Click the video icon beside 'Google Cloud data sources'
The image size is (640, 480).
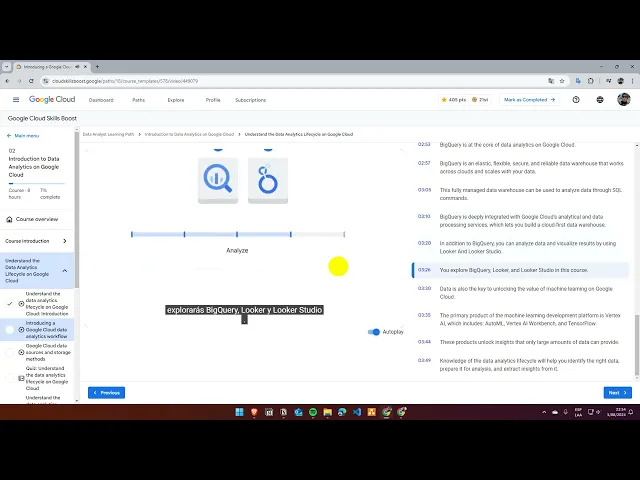(21, 352)
